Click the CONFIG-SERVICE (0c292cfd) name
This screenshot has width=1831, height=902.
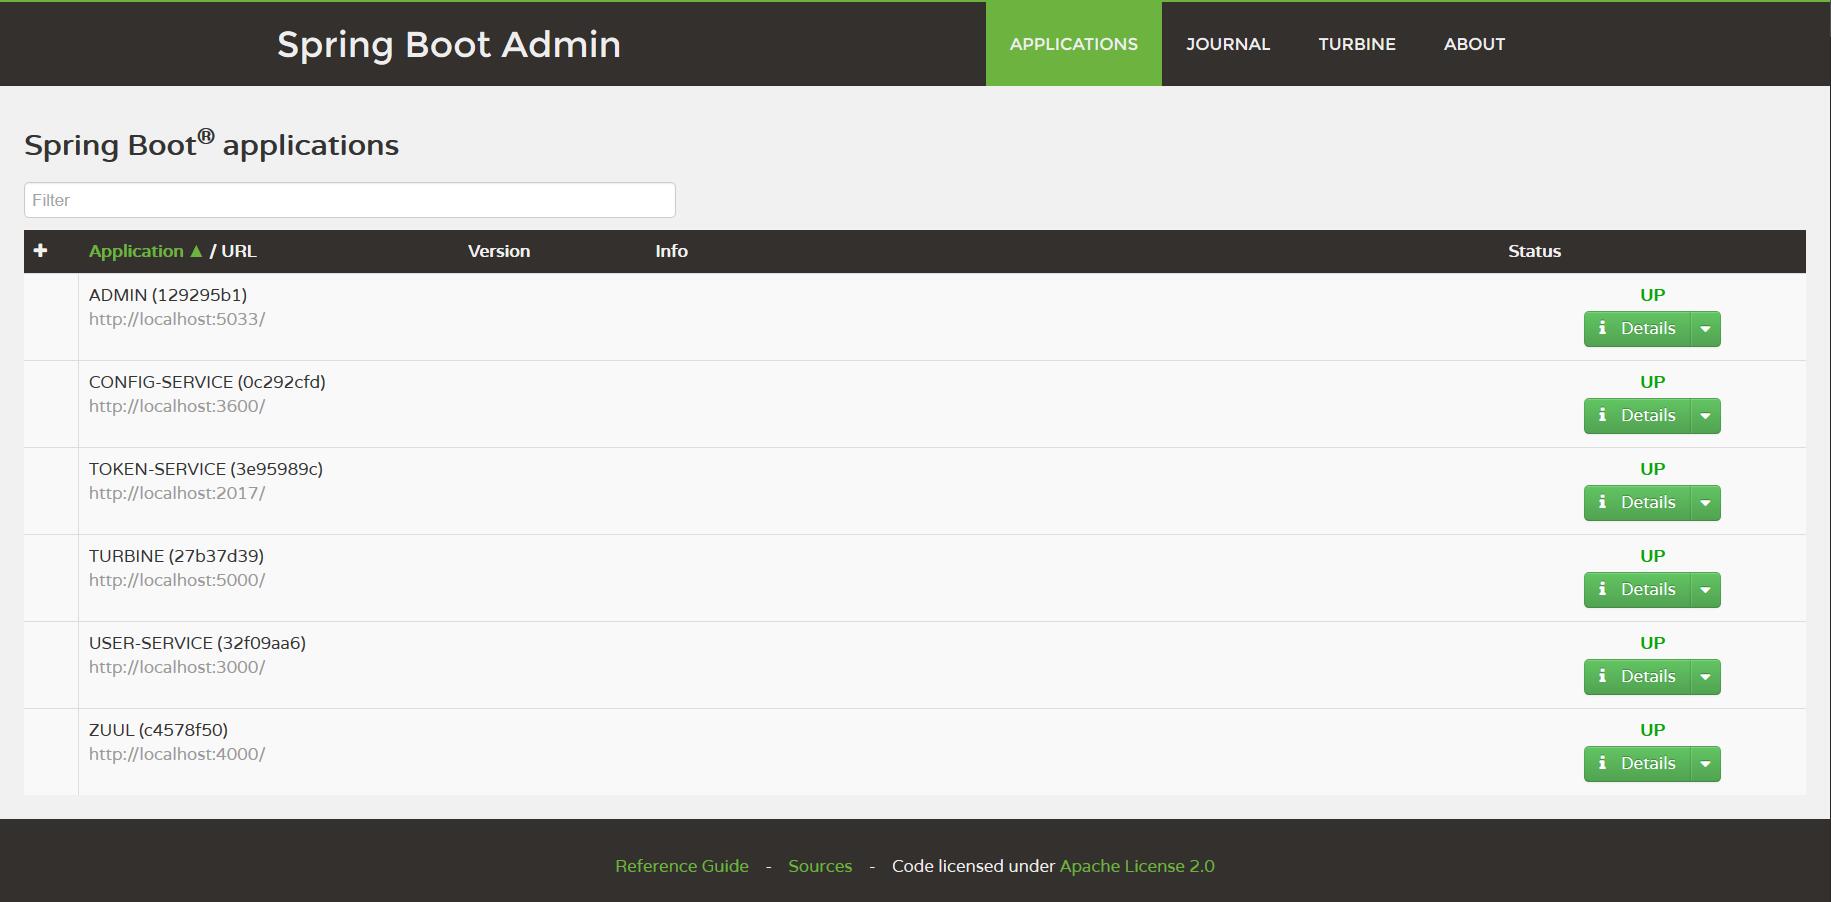coord(207,382)
